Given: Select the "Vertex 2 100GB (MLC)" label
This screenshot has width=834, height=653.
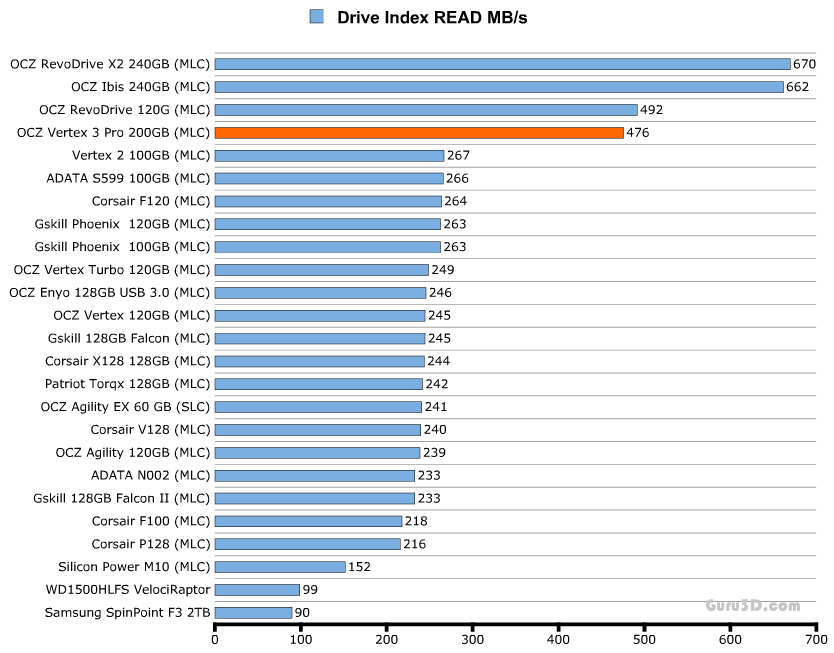Looking at the screenshot, I should coord(141,156).
